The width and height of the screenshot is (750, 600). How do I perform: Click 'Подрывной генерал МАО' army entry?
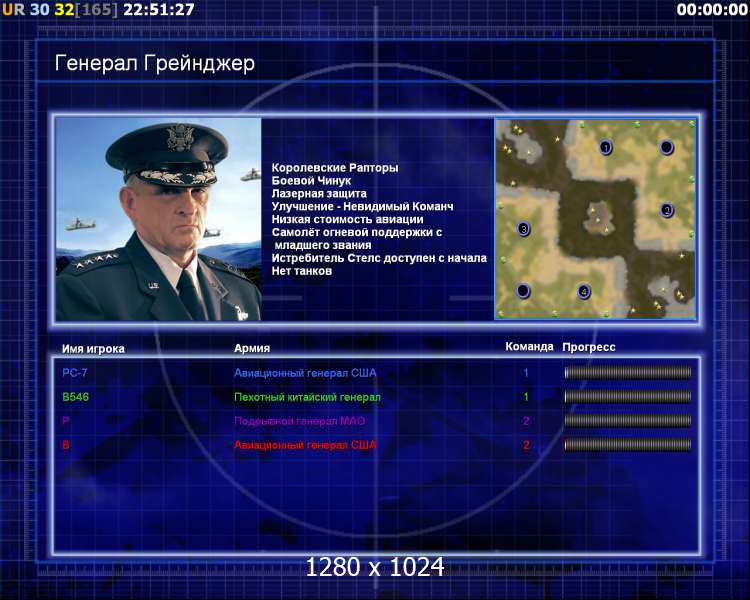click(x=300, y=421)
